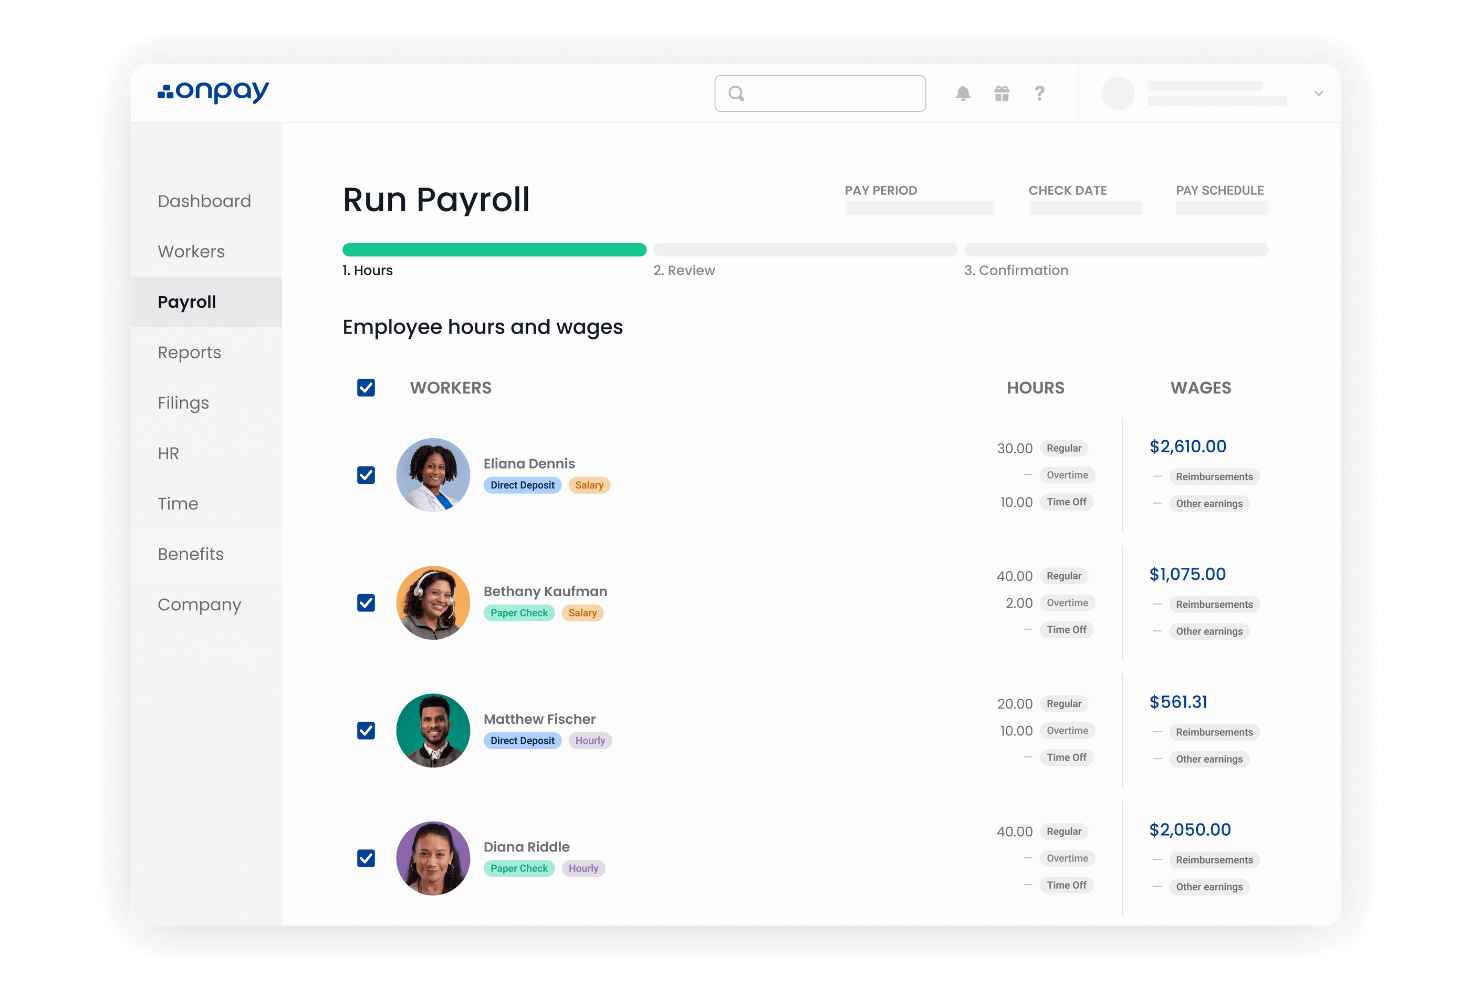
Task: Open Matthew Fischer worker name
Action: [539, 719]
